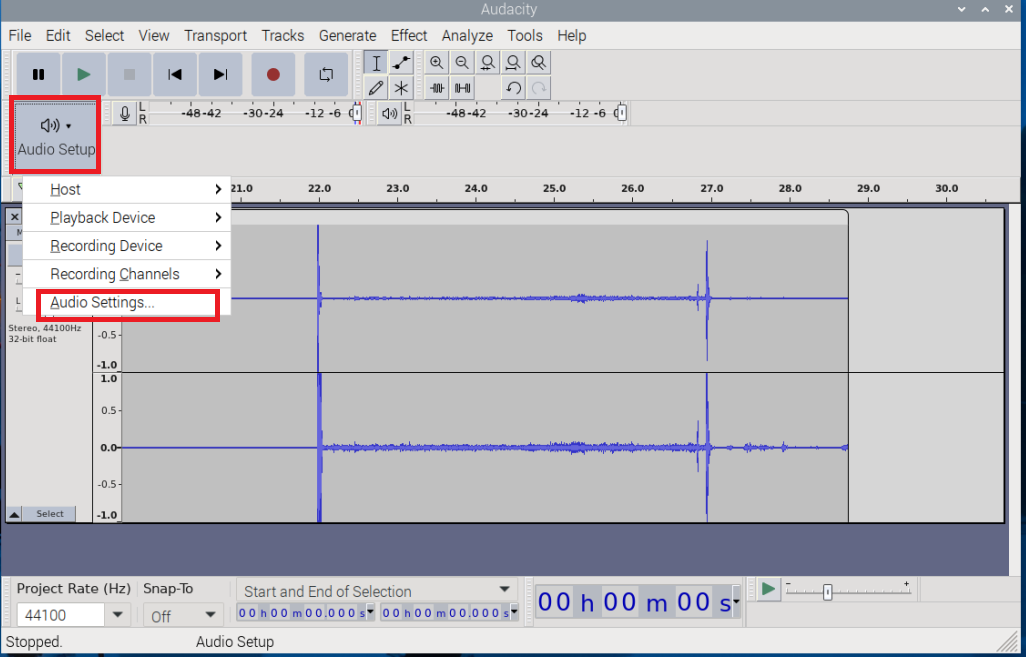Viewport: 1026px width, 657px height.
Task: Start recording with the red Record button
Action: [x=274, y=75]
